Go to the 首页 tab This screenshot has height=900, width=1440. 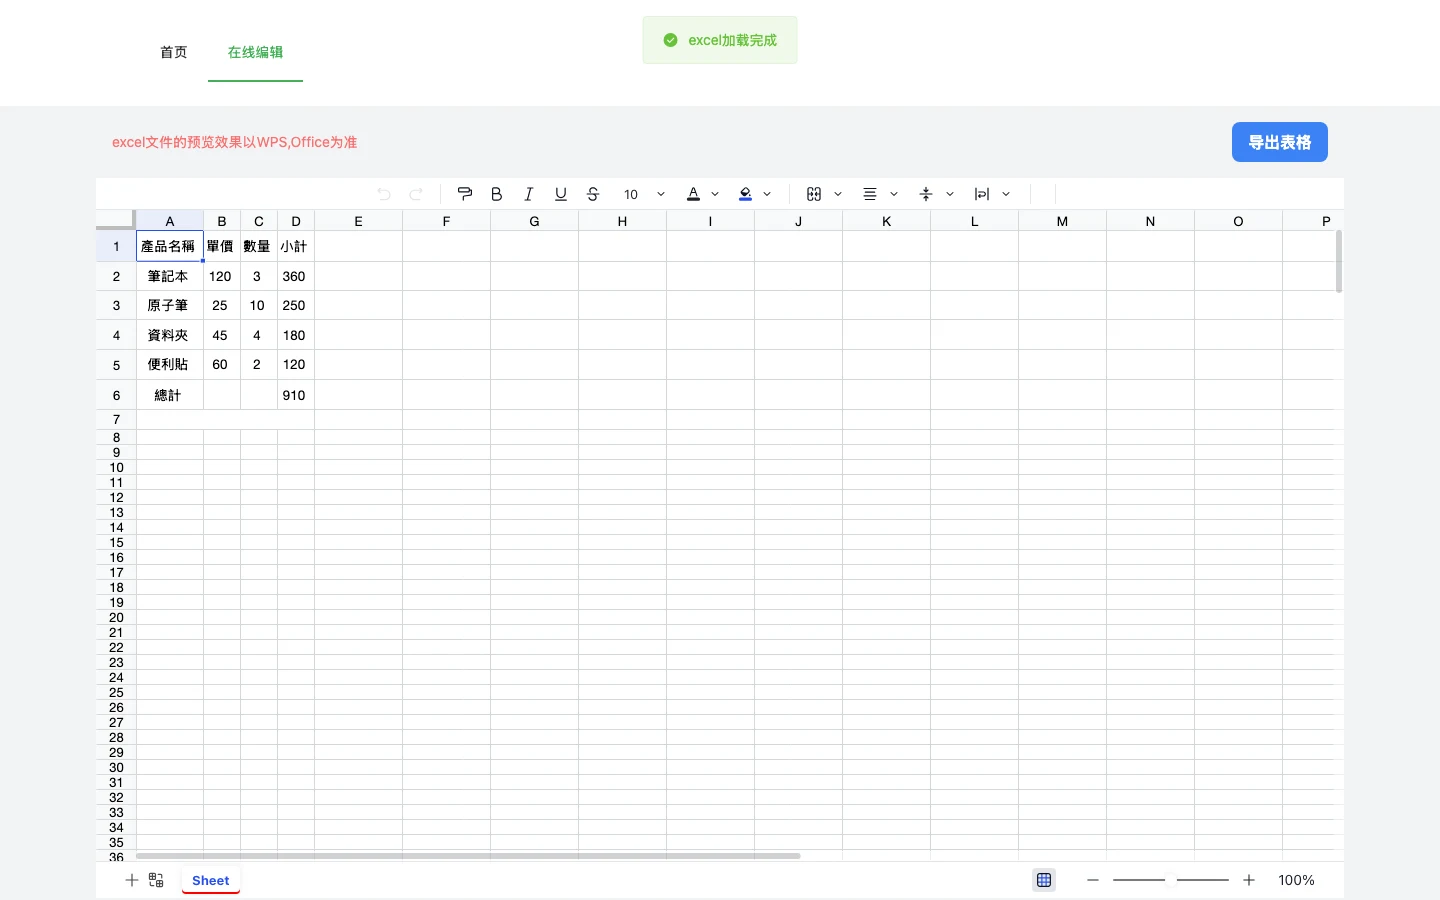point(174,52)
